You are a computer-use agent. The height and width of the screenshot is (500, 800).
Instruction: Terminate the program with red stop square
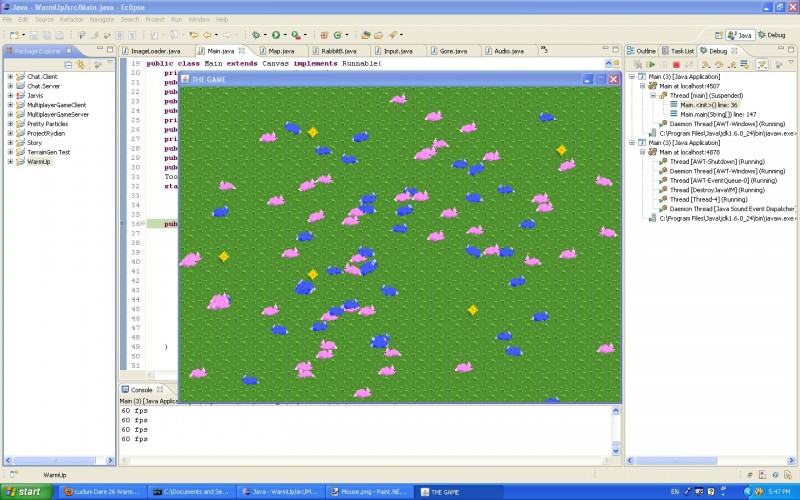(676, 65)
